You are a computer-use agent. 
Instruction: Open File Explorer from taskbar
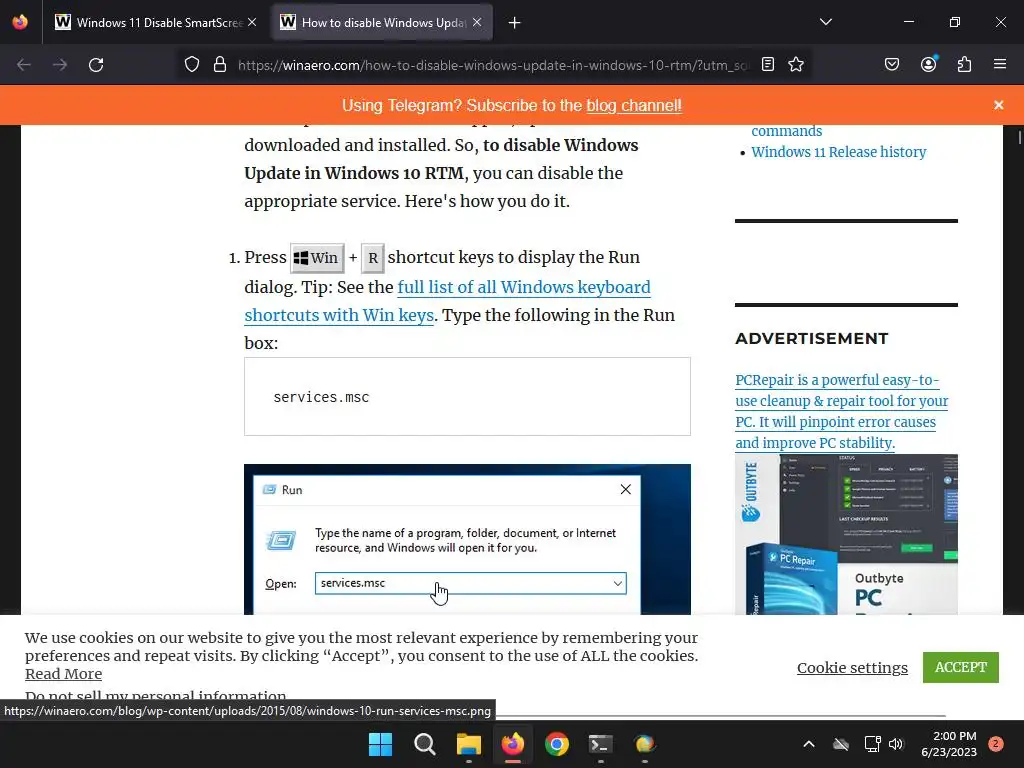468,744
